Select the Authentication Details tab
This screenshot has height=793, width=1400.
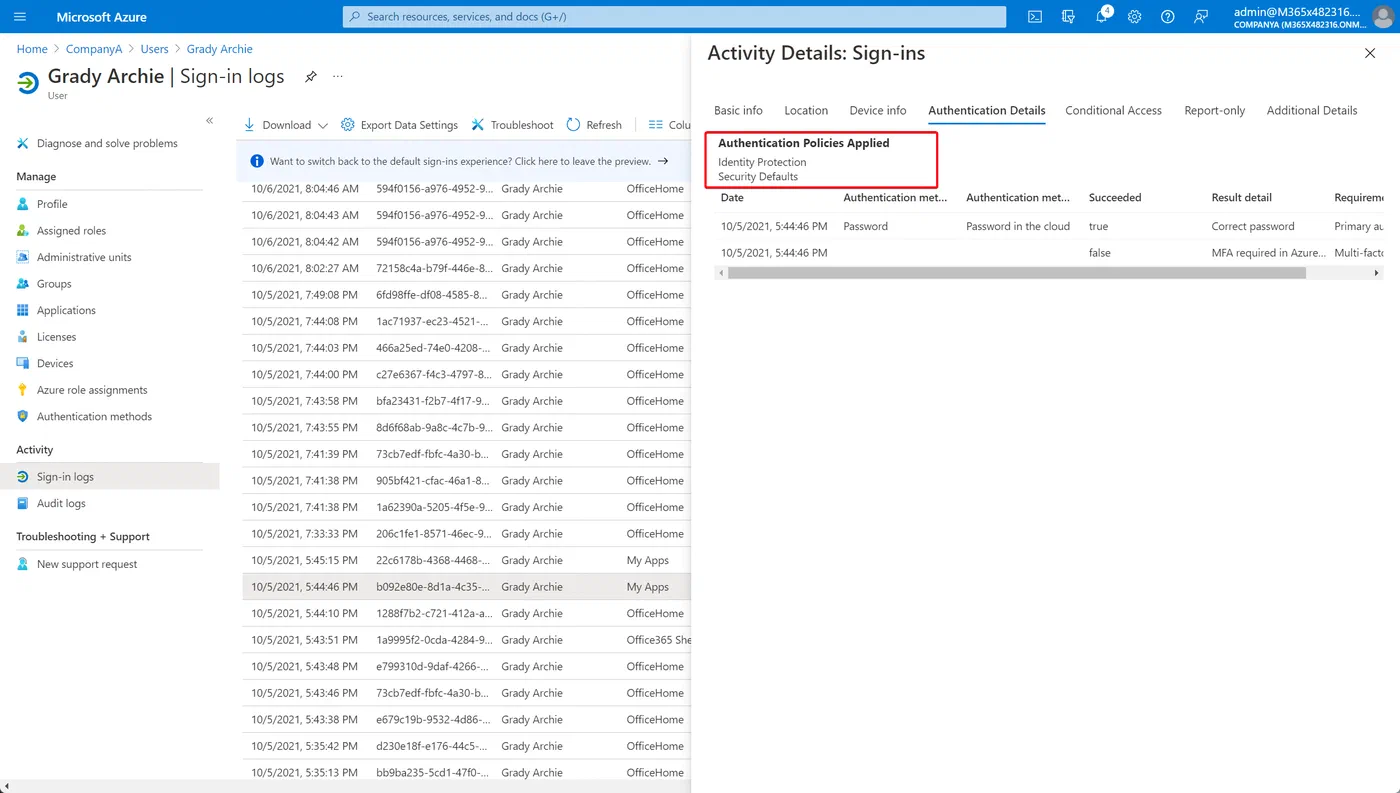click(x=987, y=111)
